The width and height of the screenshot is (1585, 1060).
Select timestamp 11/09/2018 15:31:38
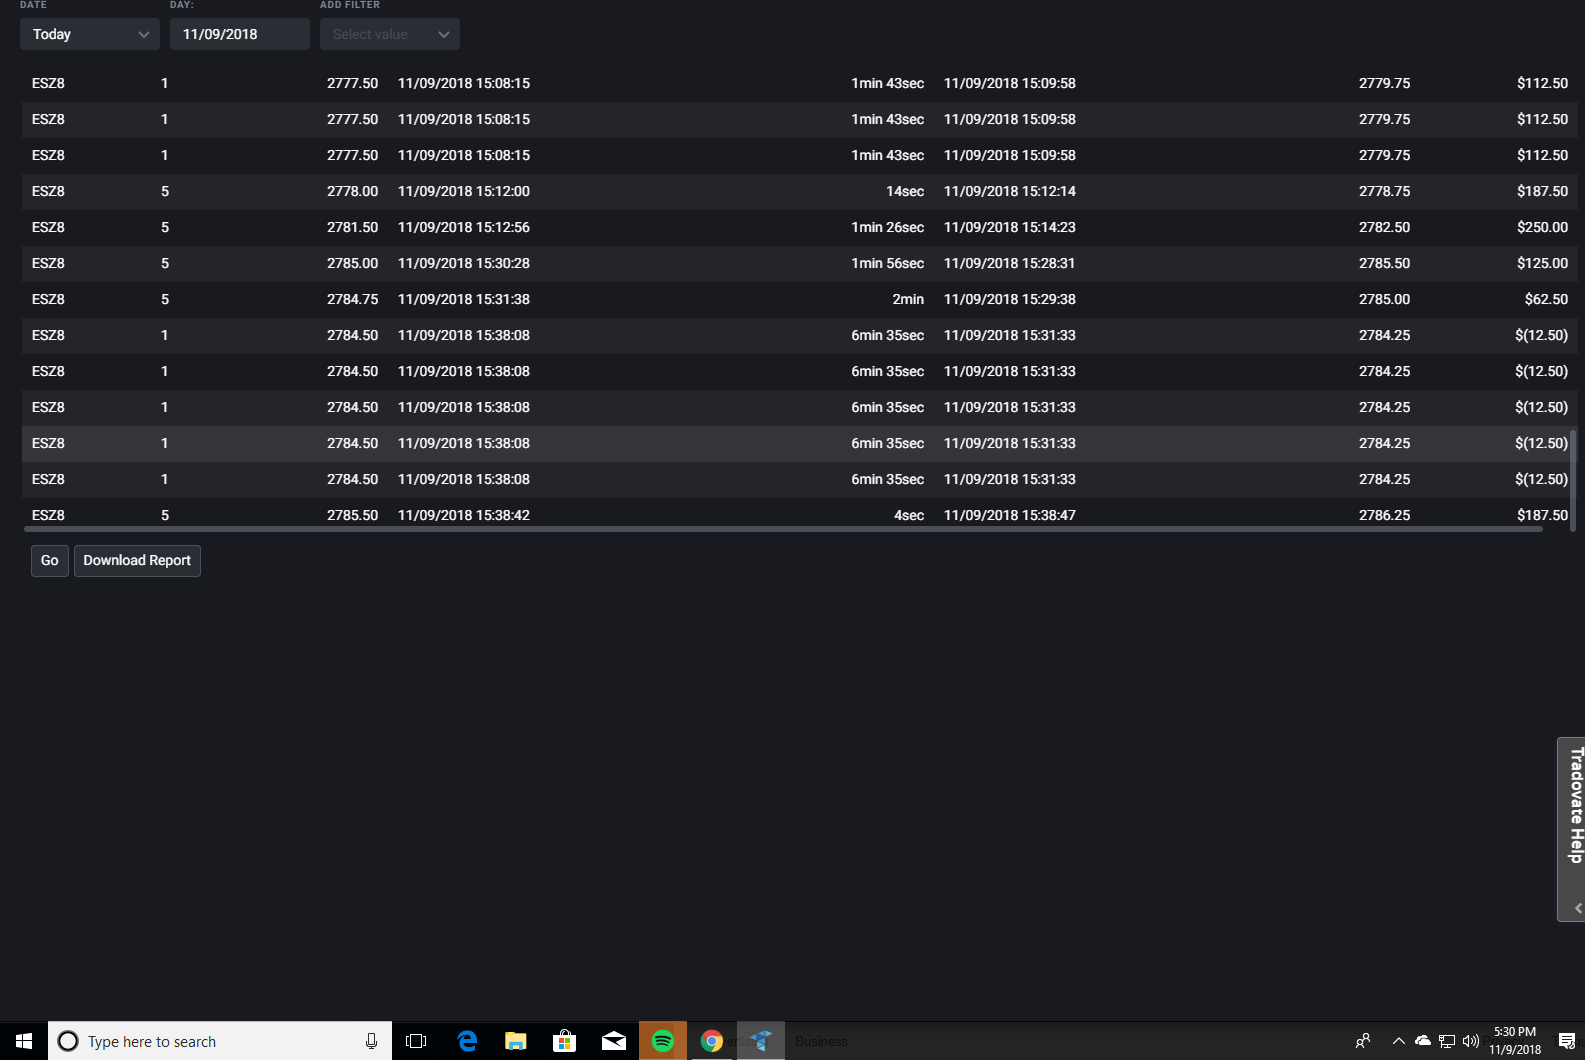(x=464, y=299)
